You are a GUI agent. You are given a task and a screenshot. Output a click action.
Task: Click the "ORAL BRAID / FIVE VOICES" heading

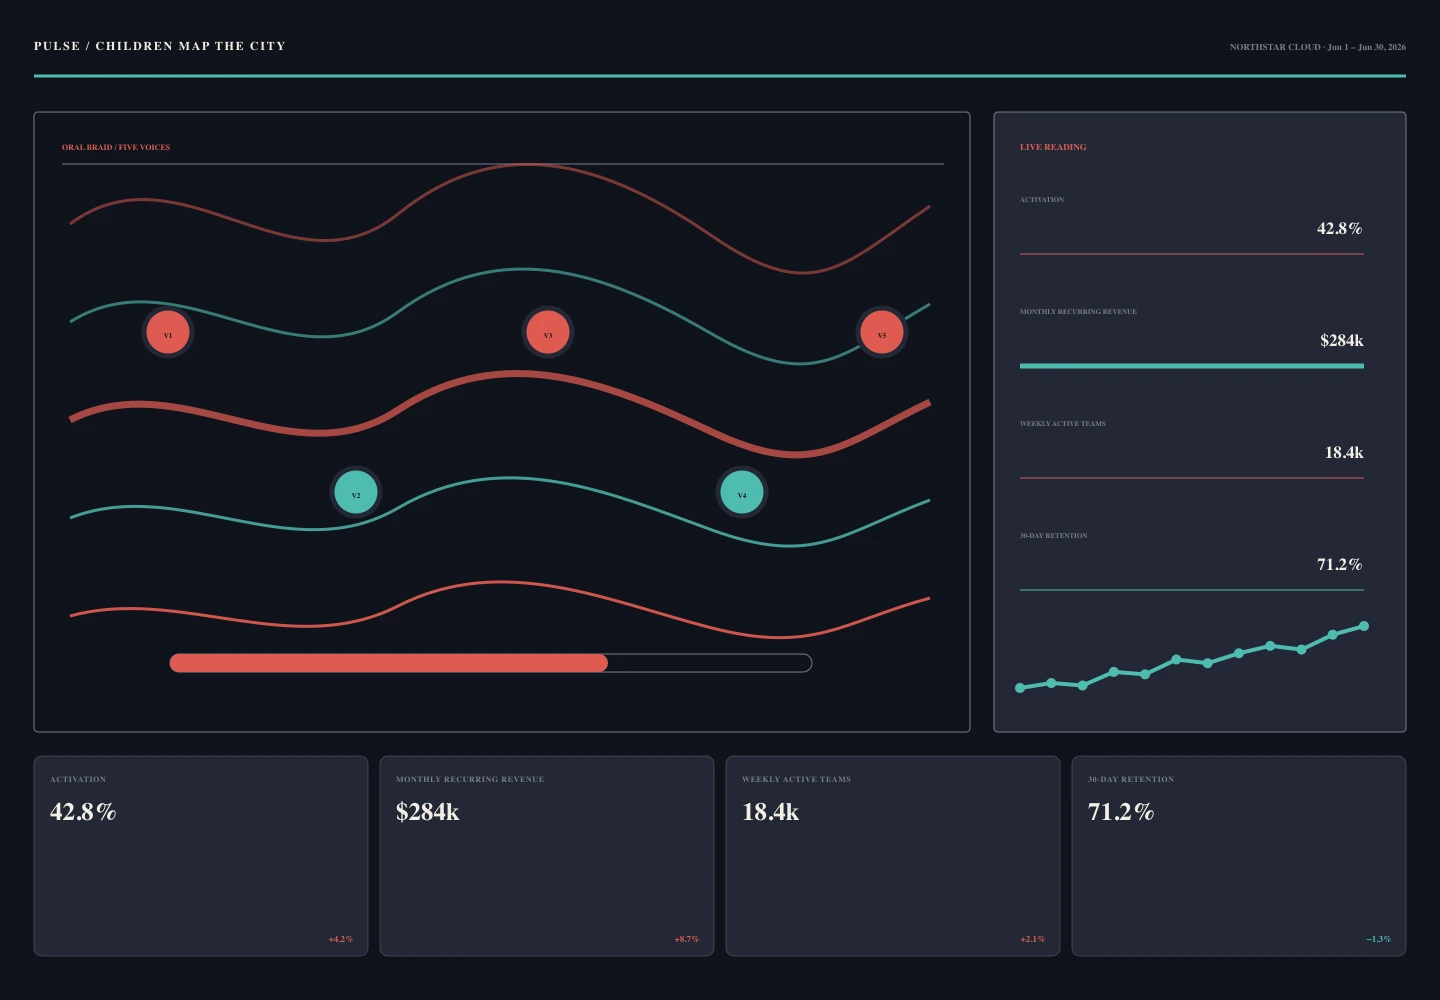(x=116, y=147)
